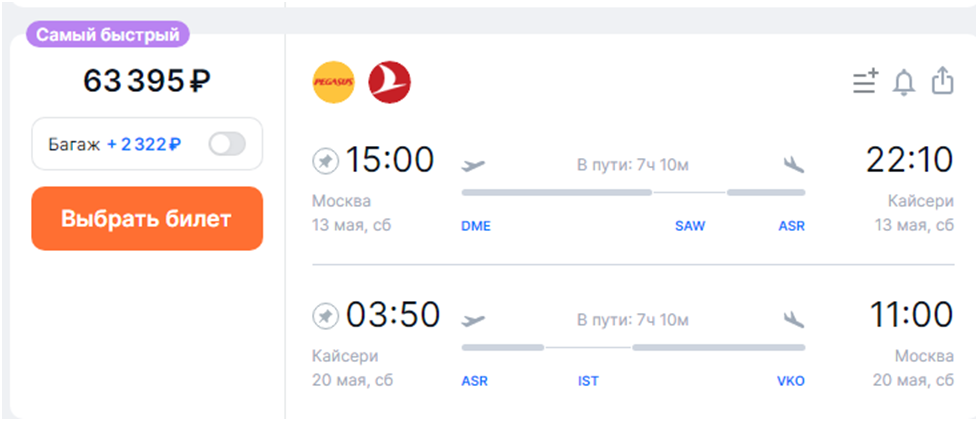Screen dimensions: 978x421
Task: Add ticket to comparison list icon
Action: pos(865,82)
